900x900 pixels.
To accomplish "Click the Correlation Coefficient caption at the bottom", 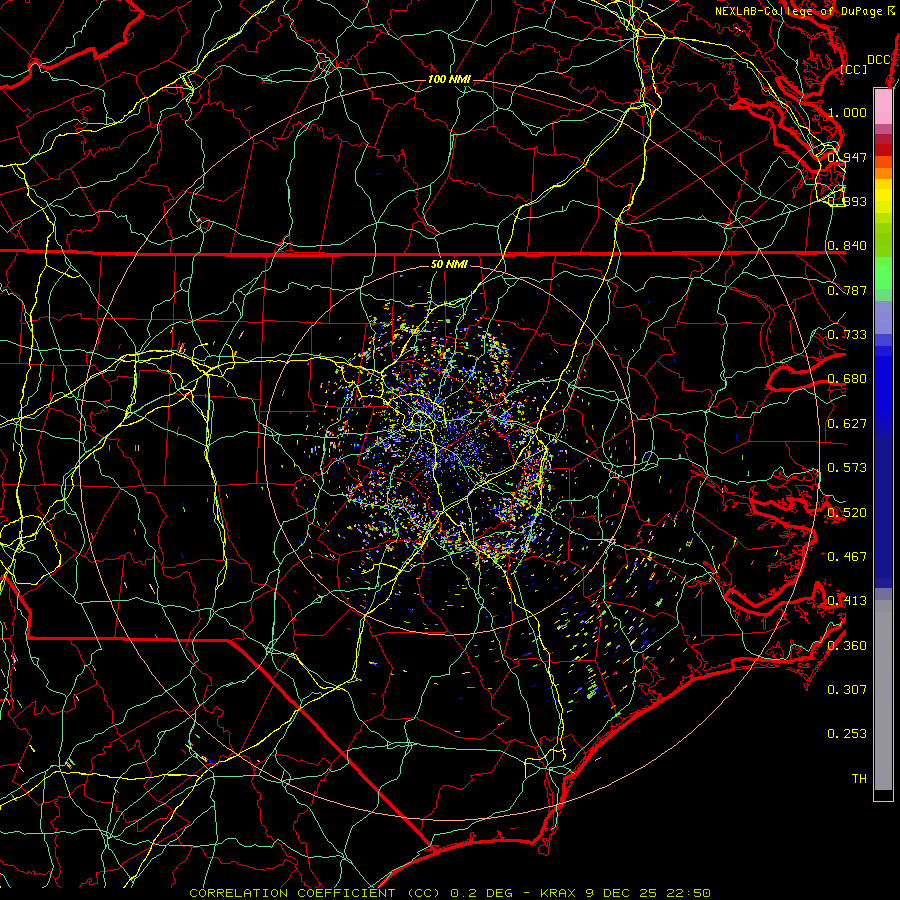I will [x=450, y=893].
